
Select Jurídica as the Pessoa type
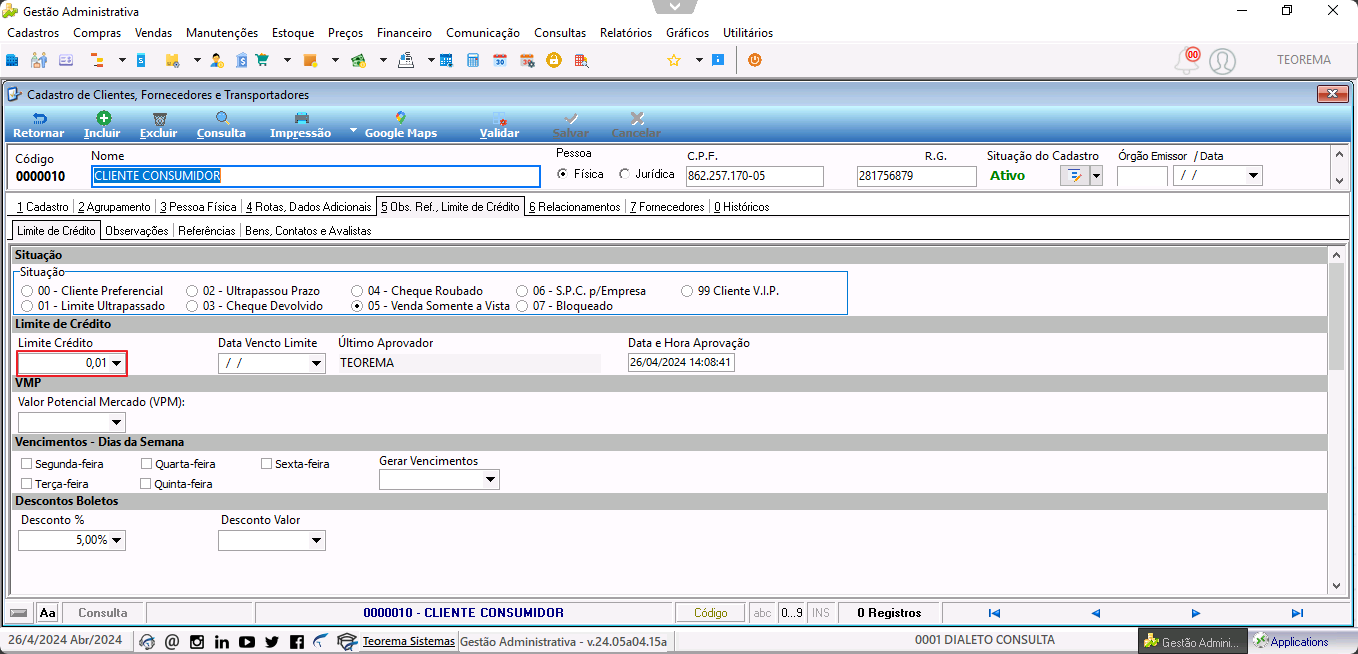click(x=625, y=174)
